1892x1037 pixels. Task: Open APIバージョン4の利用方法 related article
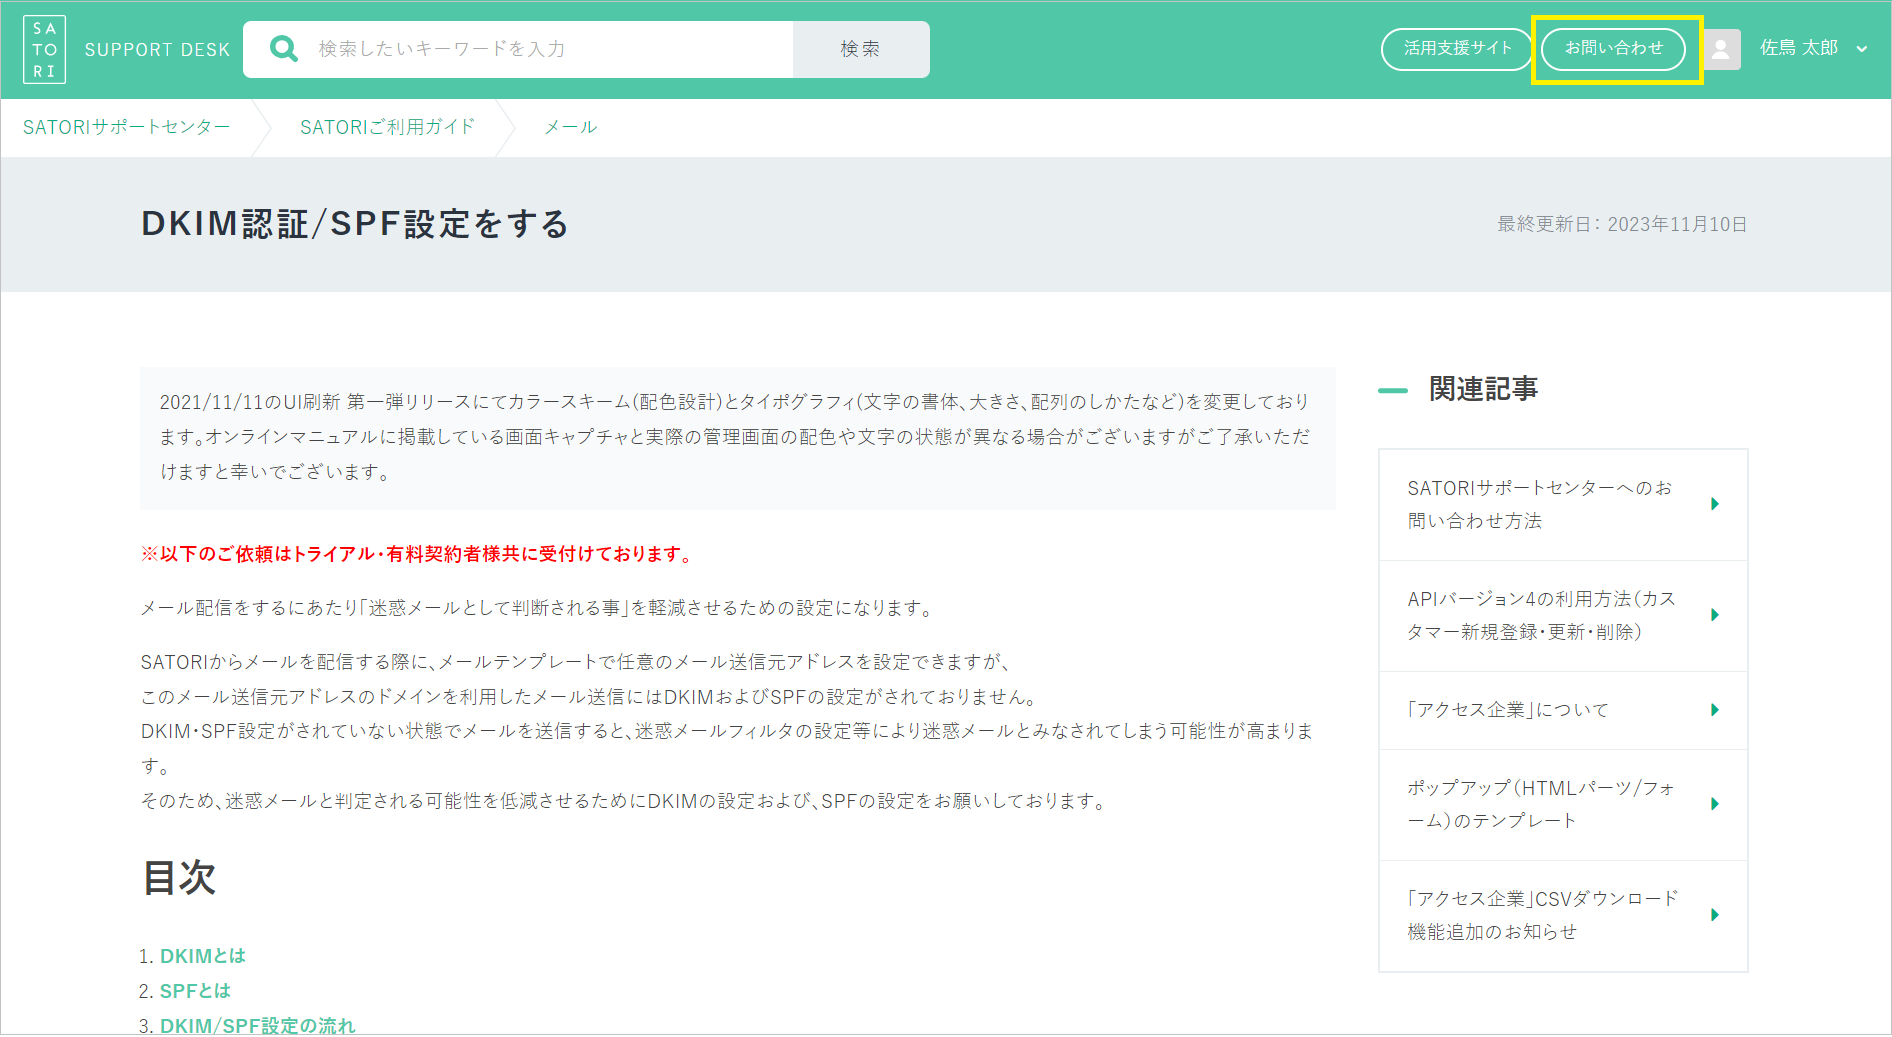1563,616
